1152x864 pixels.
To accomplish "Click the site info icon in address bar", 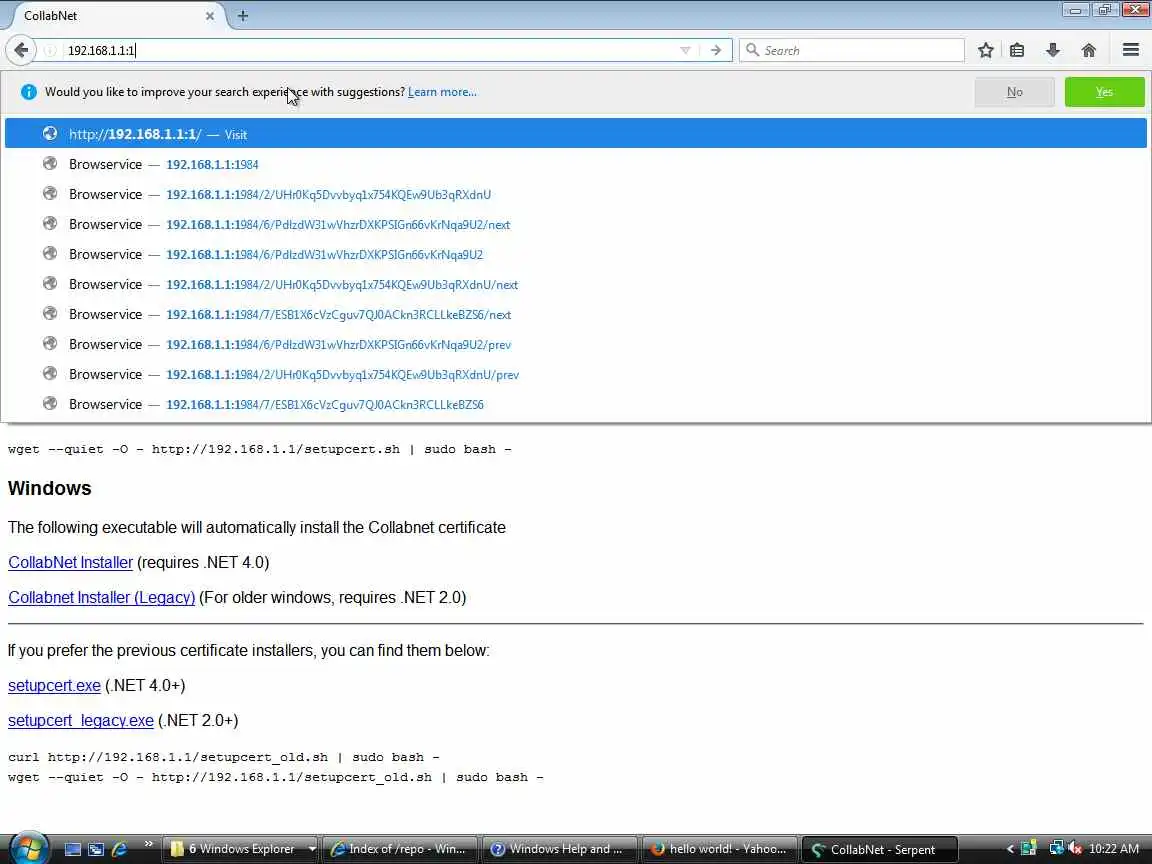I will pyautogui.click(x=50, y=50).
